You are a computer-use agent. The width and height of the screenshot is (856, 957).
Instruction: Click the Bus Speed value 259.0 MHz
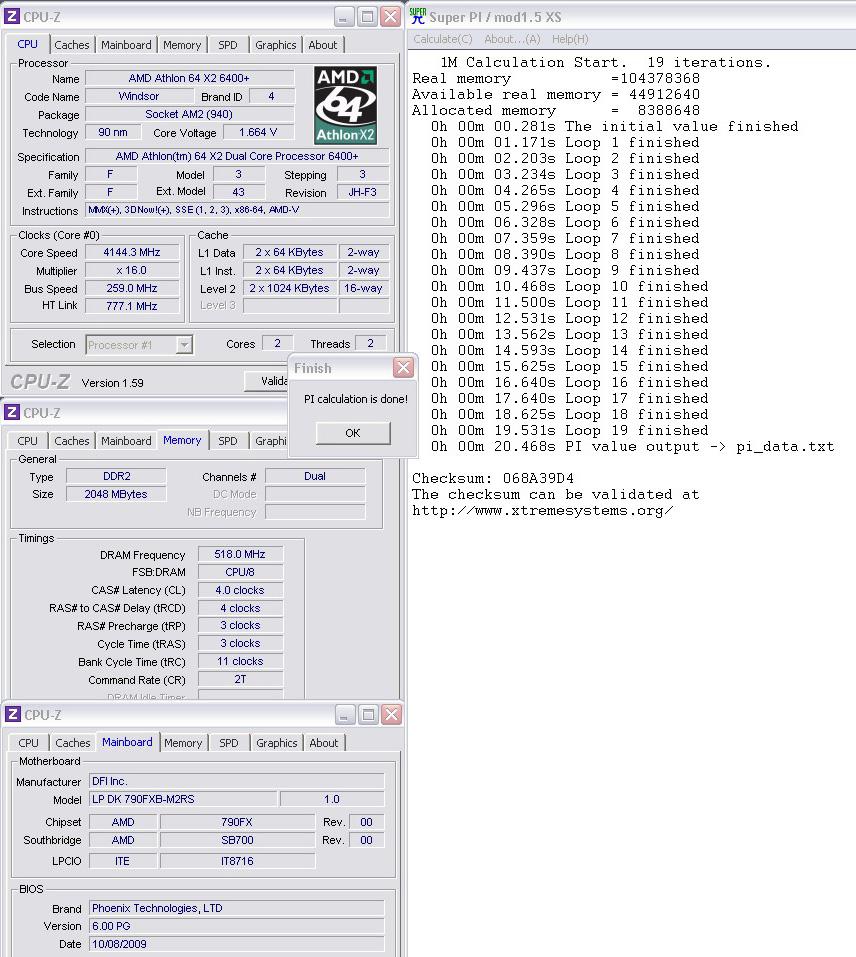point(132,288)
